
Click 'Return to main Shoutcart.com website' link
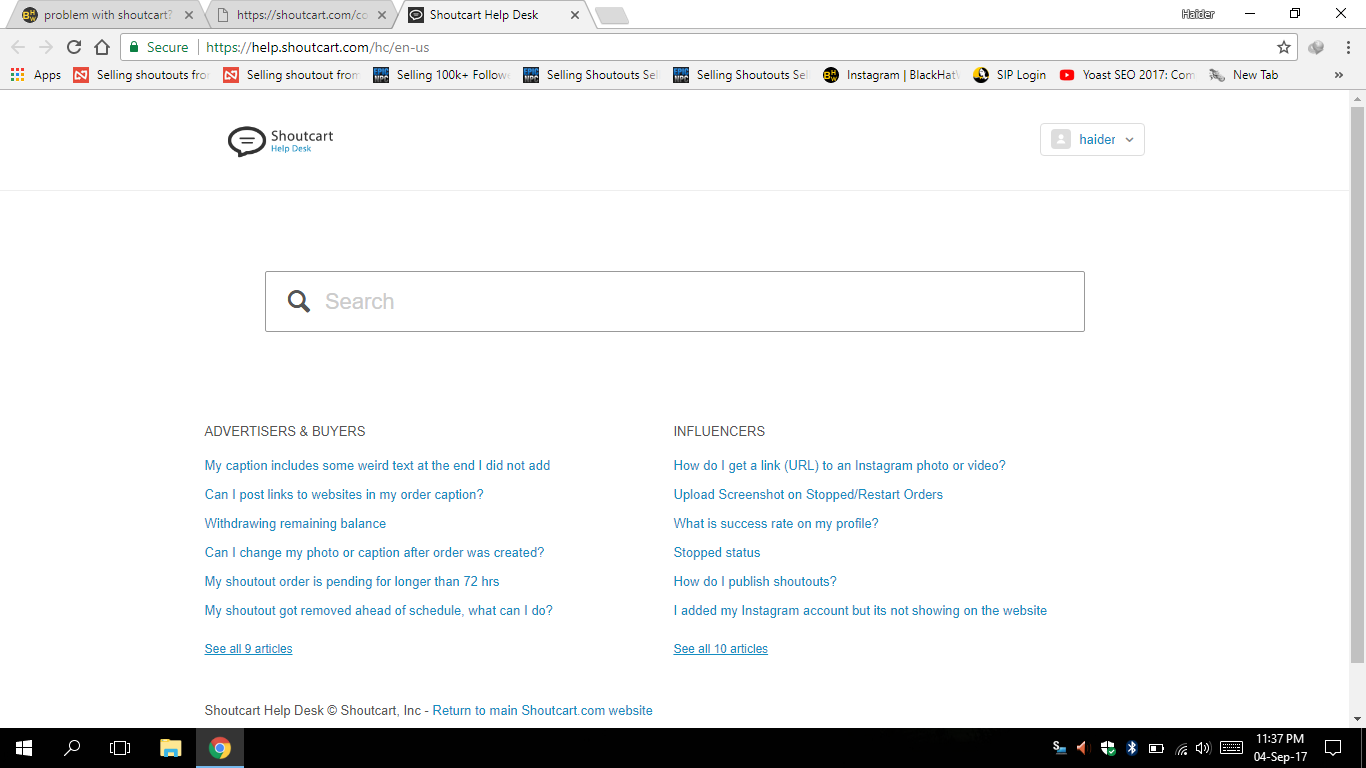pos(543,711)
